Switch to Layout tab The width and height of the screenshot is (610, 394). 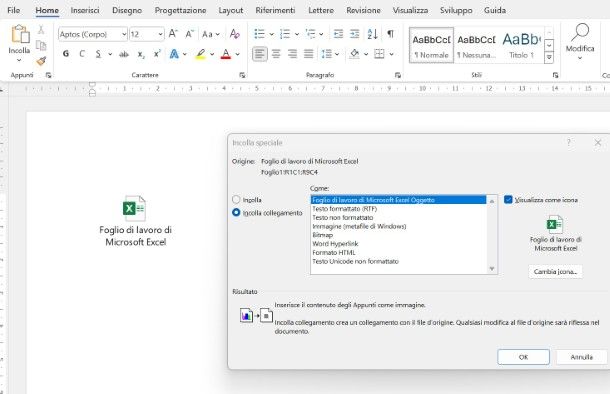point(231,10)
